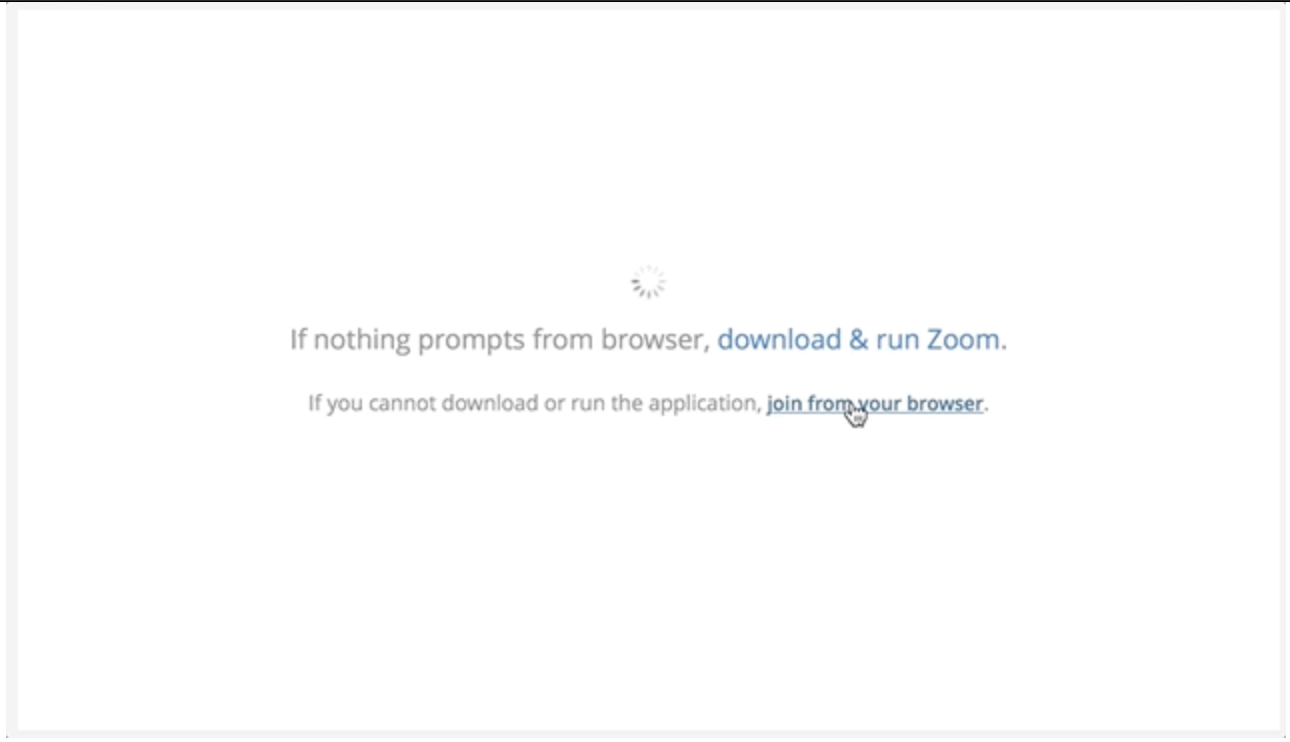The height and width of the screenshot is (742, 1290).
Task: Click the word "join" in the underlined link
Action: tap(784, 404)
